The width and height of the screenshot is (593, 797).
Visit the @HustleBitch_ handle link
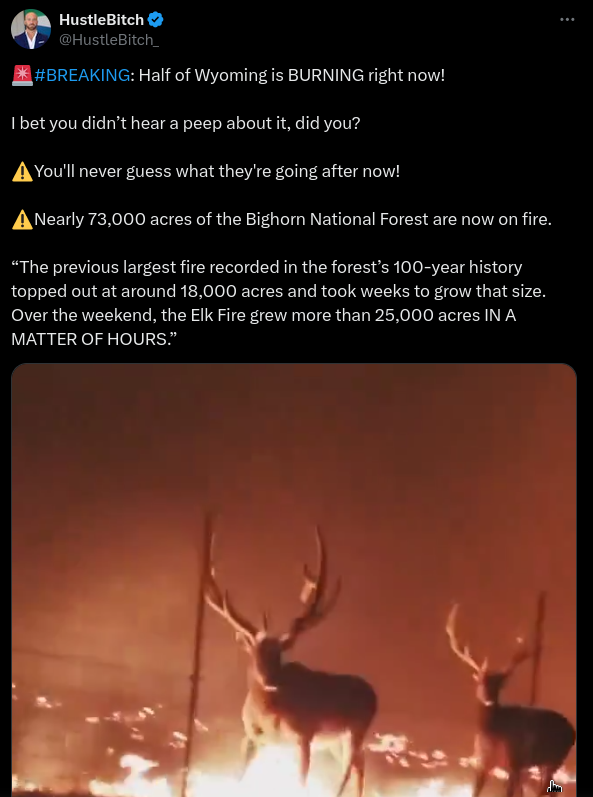pyautogui.click(x=109, y=40)
